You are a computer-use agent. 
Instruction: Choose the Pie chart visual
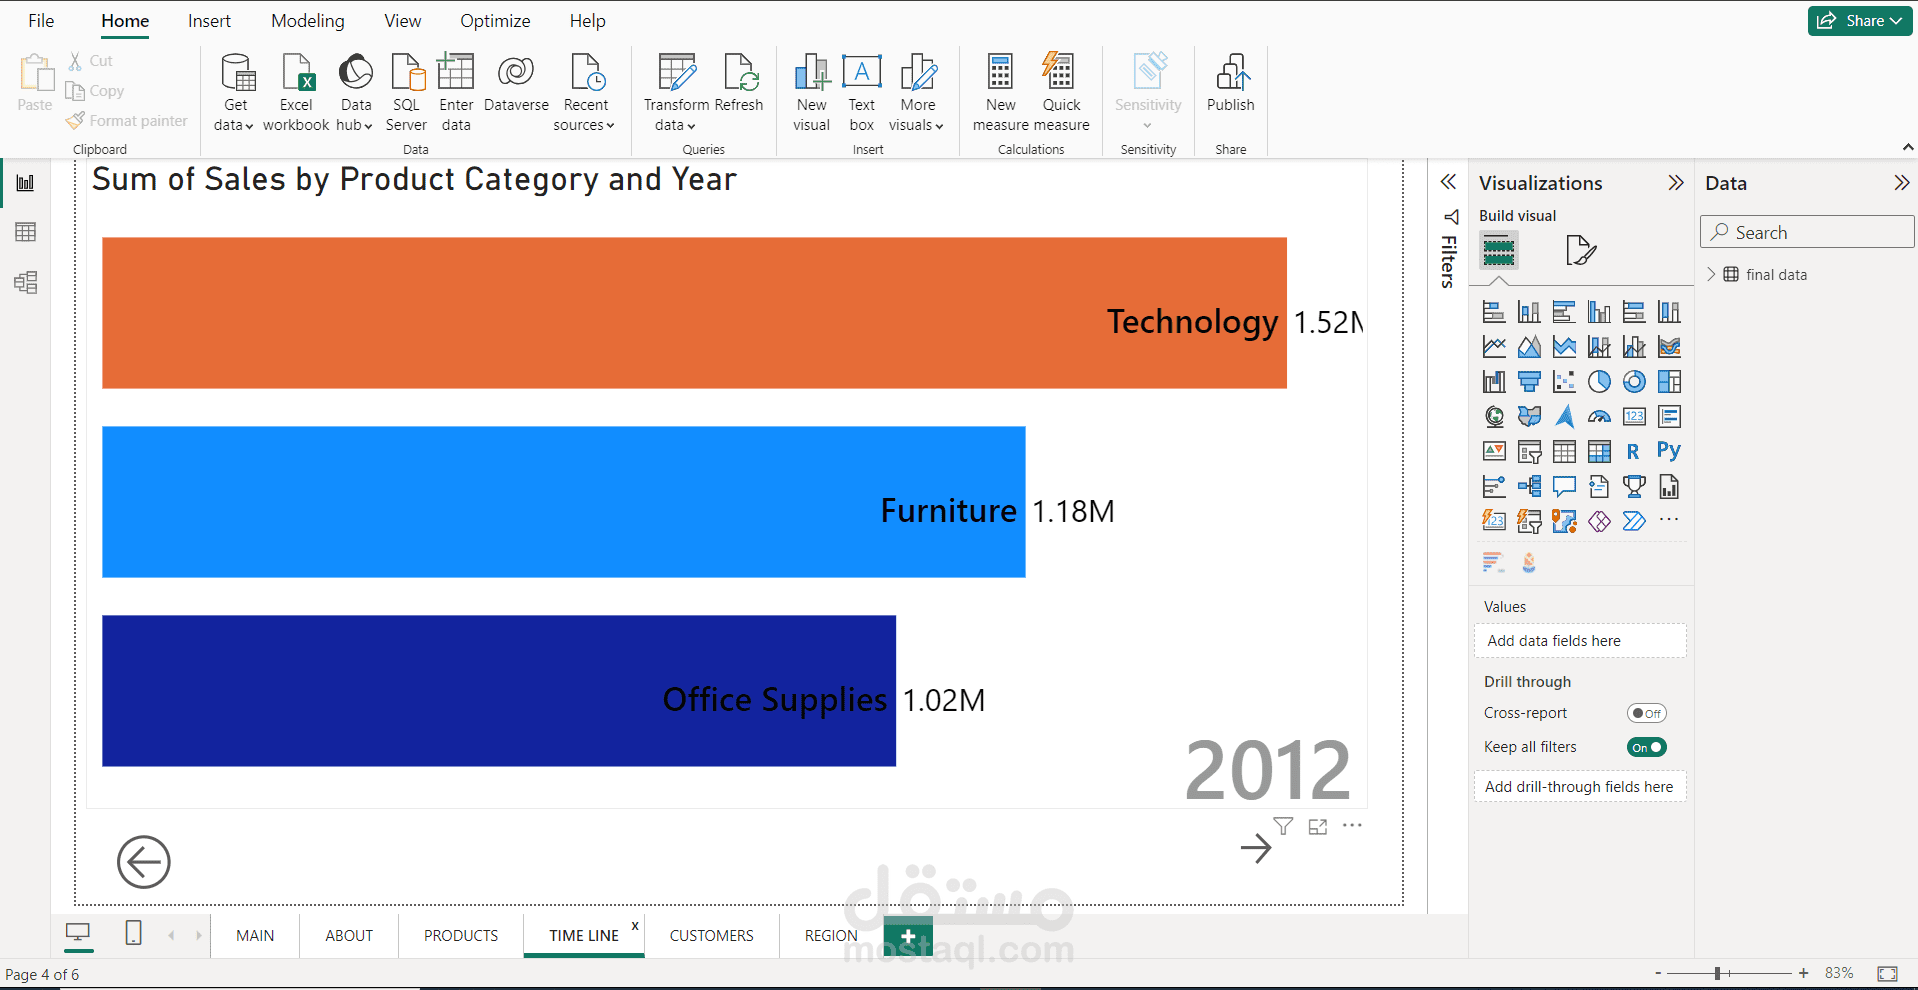click(1599, 382)
